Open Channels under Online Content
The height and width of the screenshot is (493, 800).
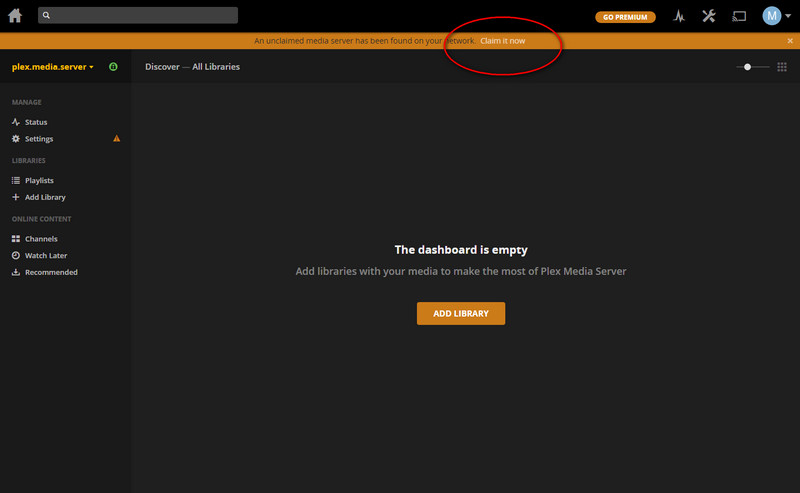pos(35,239)
